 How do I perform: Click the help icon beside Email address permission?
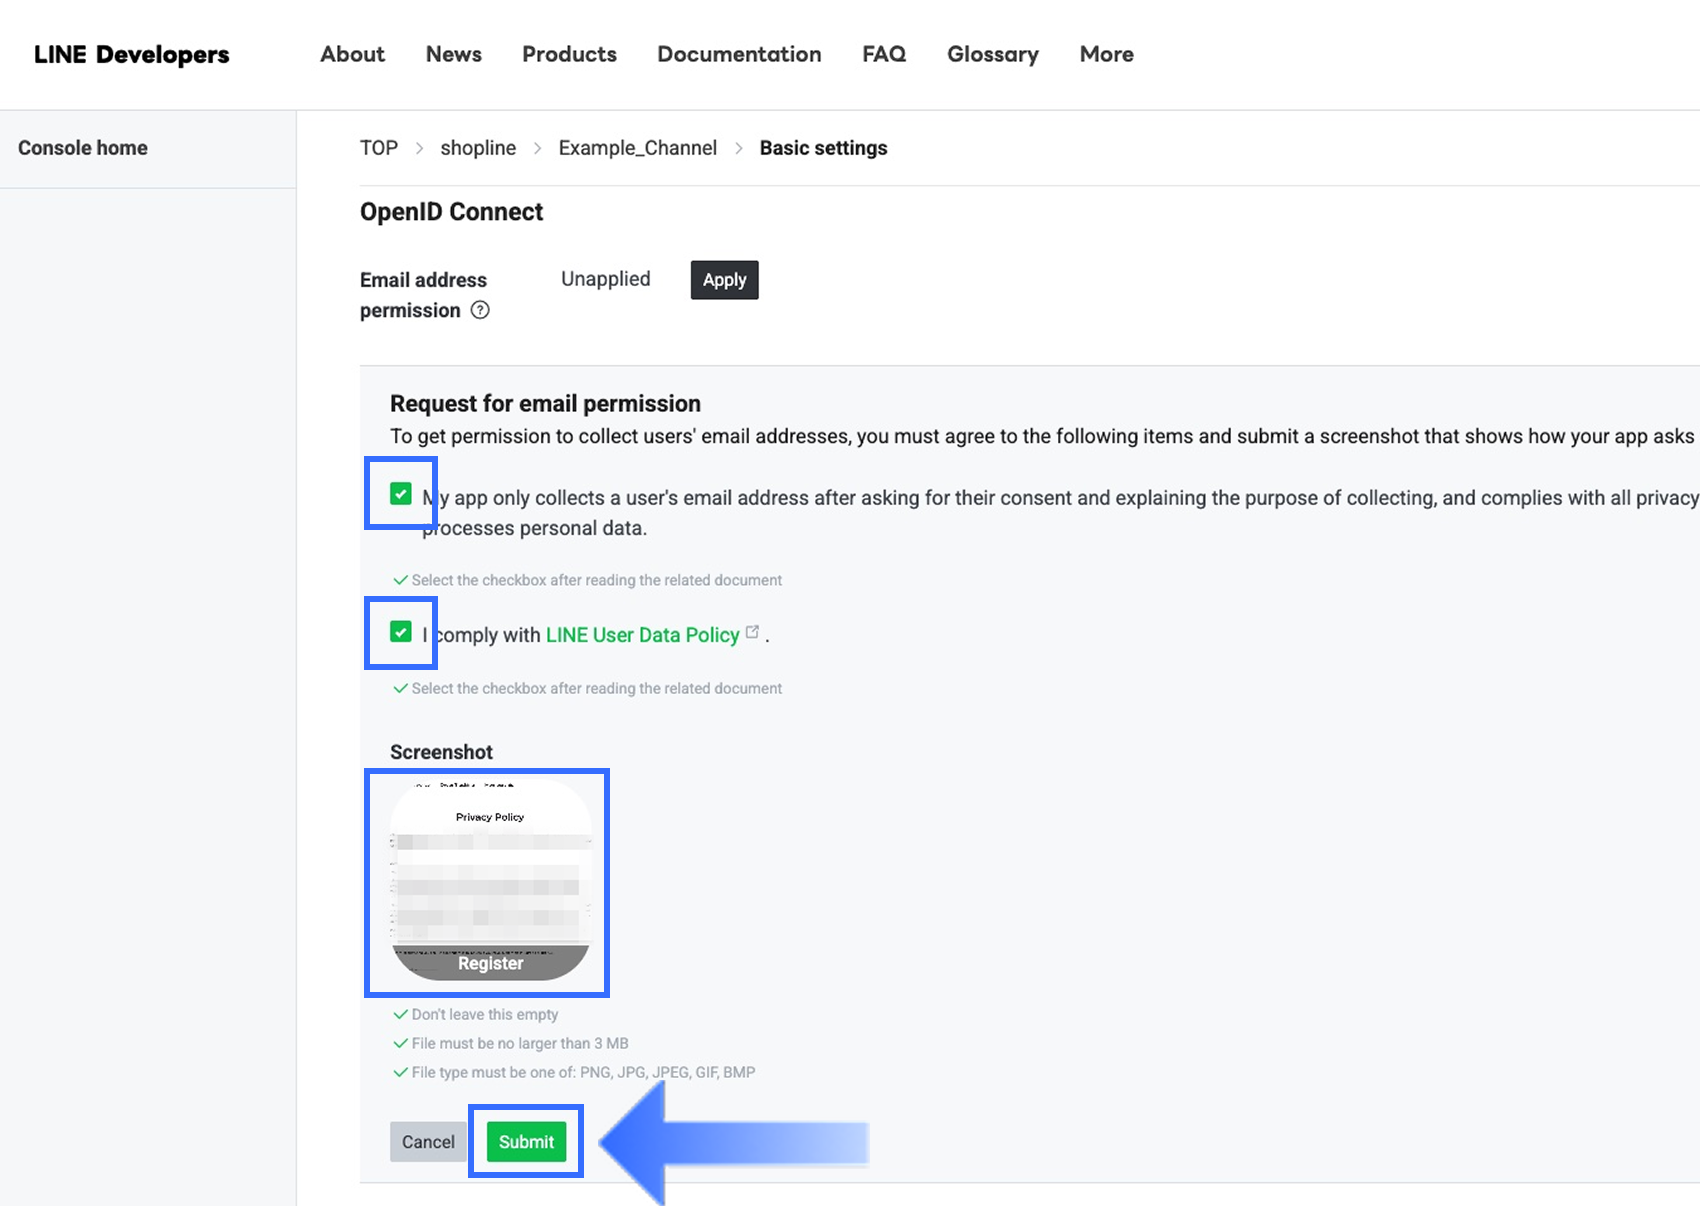[x=480, y=310]
